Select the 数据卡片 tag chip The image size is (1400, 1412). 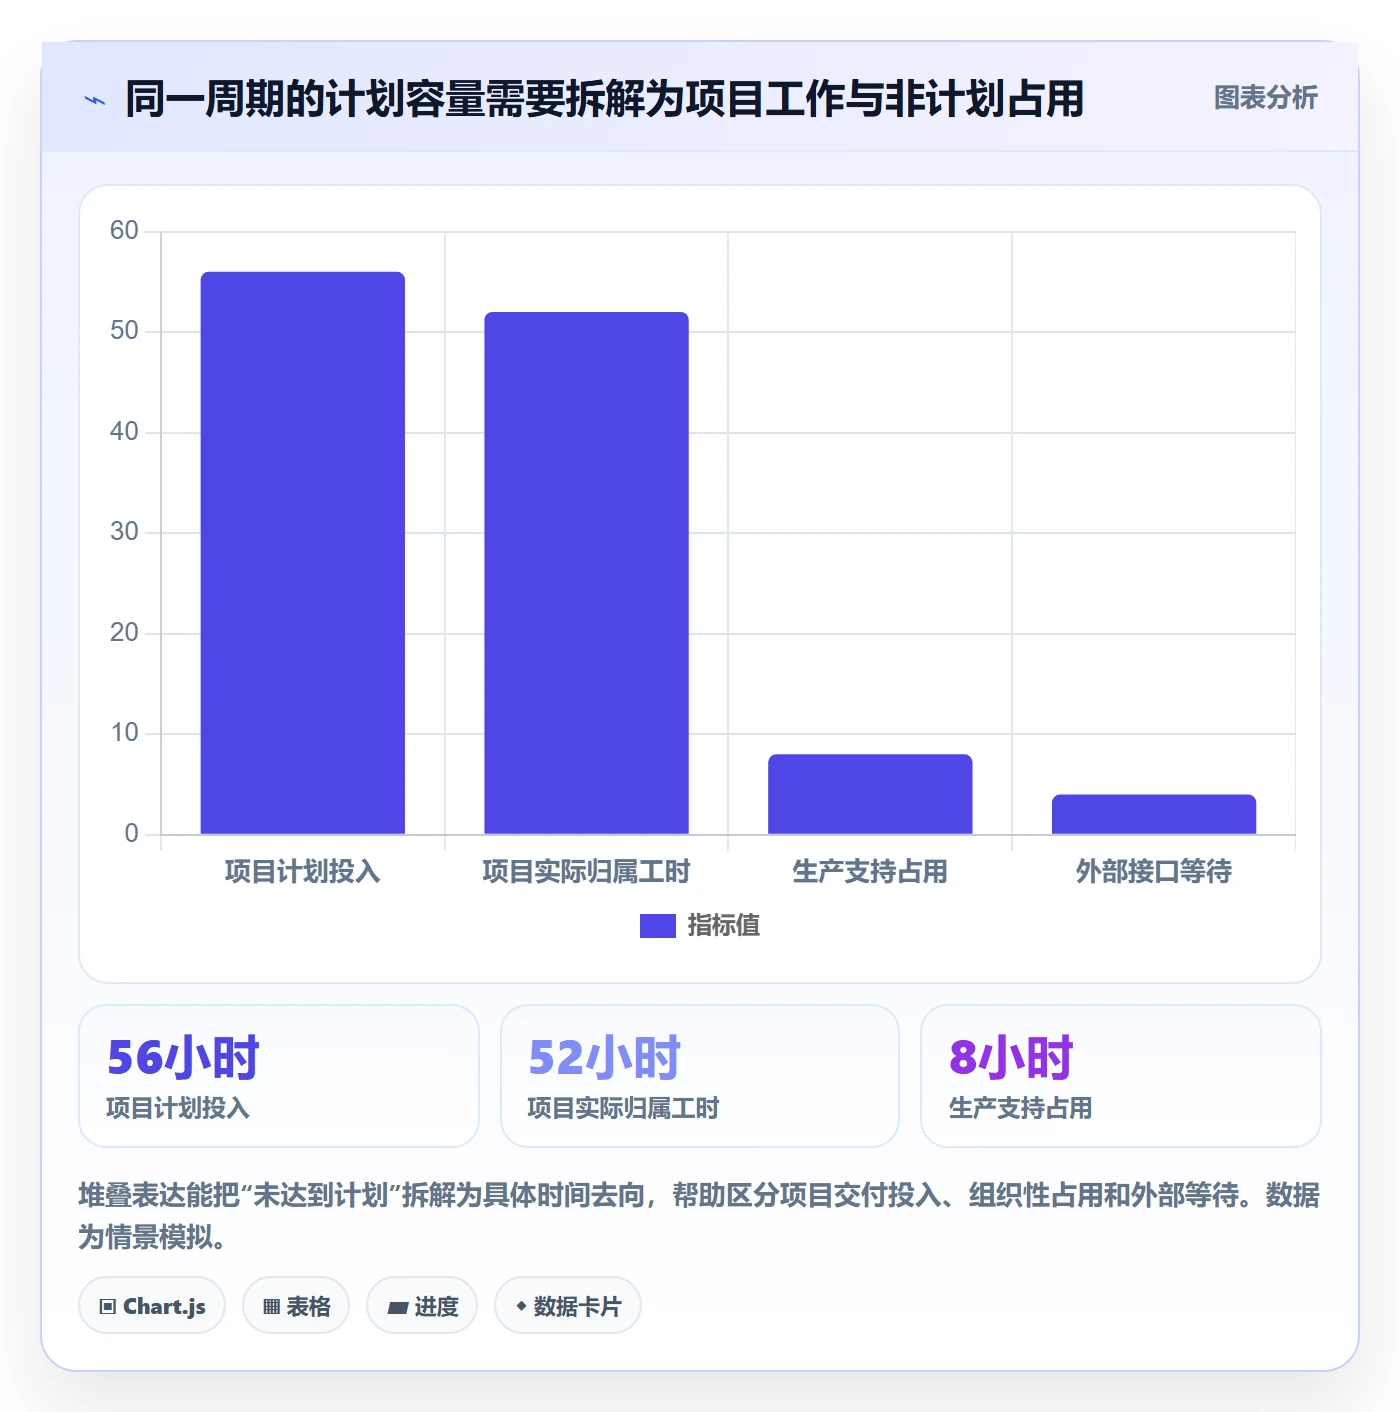(568, 1306)
